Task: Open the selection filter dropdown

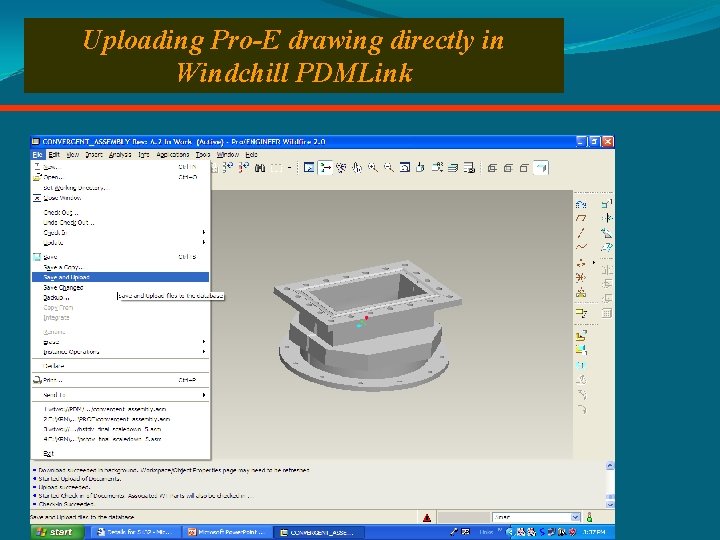Action: 575,517
